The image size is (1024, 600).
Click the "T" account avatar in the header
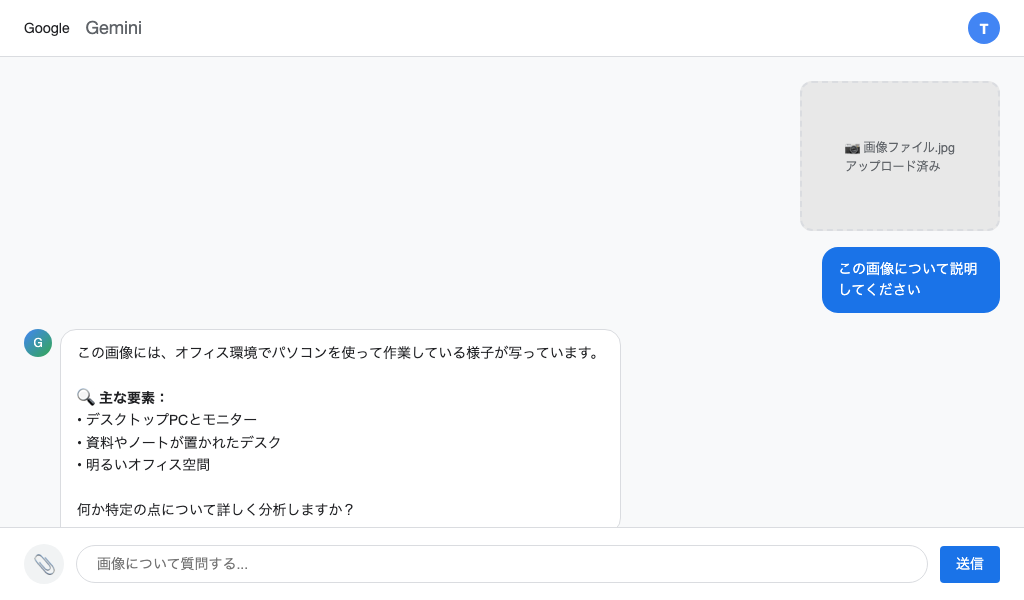(x=984, y=28)
